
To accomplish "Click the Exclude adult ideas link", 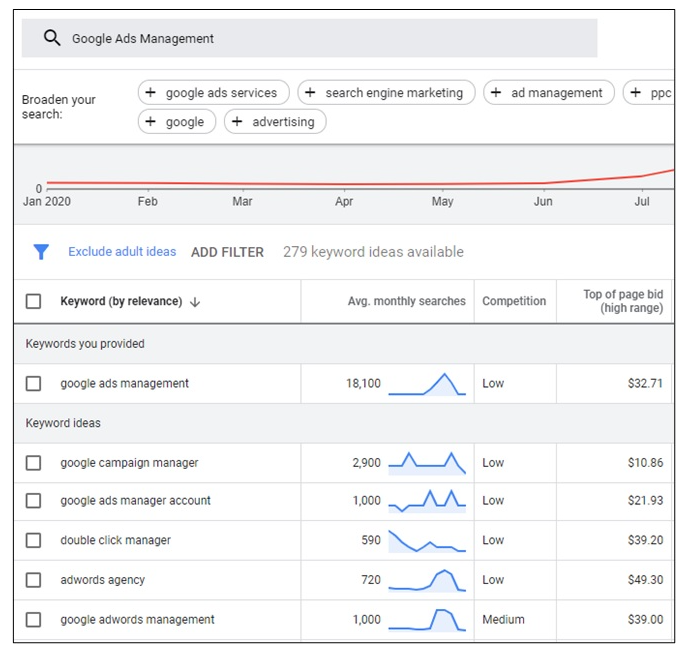I will [122, 252].
